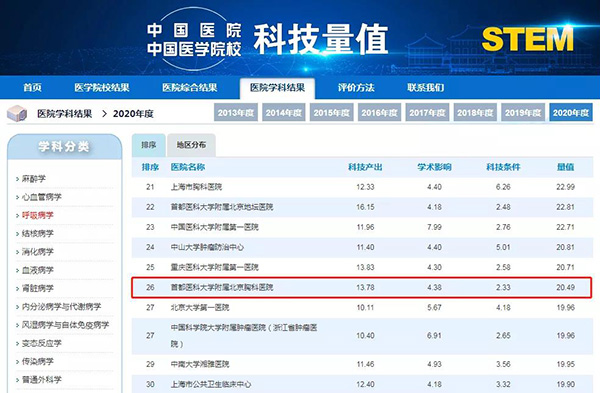600x393 pixels.
Task: Click the 科技量值 site title logo
Action: click(321, 39)
